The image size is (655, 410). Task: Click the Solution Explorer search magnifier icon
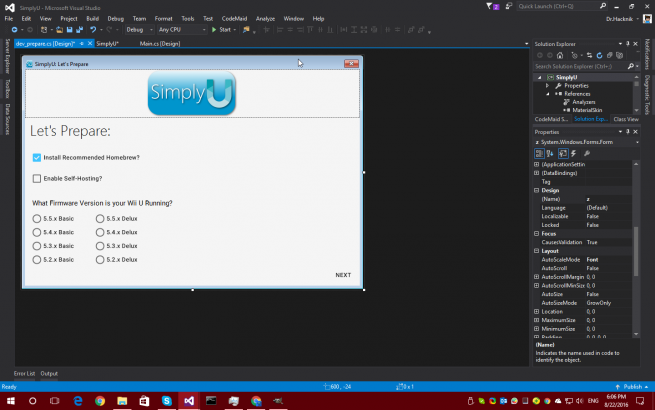coord(630,66)
